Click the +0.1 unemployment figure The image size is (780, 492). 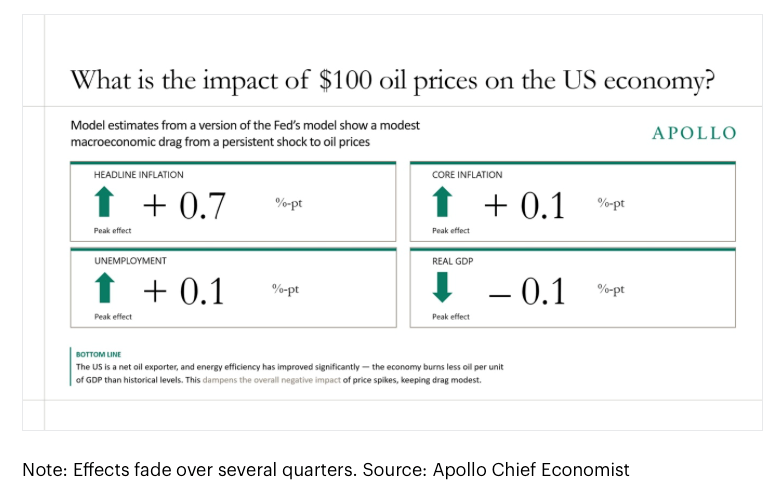(184, 291)
